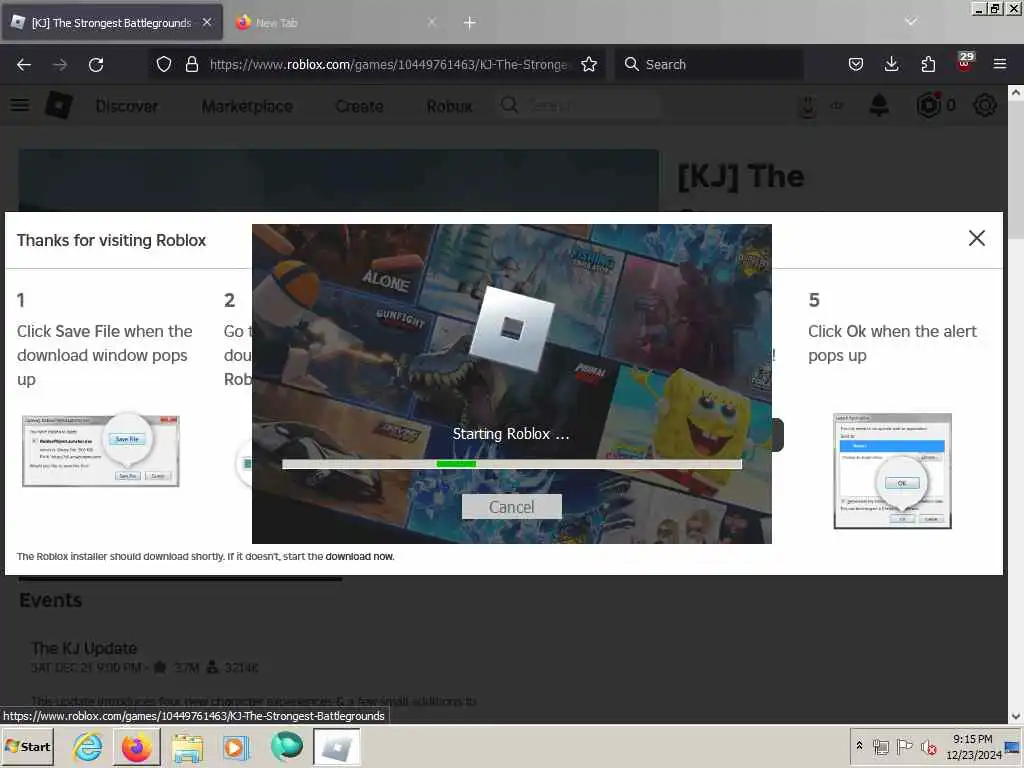Screen dimensions: 1024x768
Task: Open the taskbar clock showing 9:15 PM
Action: click(x=973, y=746)
